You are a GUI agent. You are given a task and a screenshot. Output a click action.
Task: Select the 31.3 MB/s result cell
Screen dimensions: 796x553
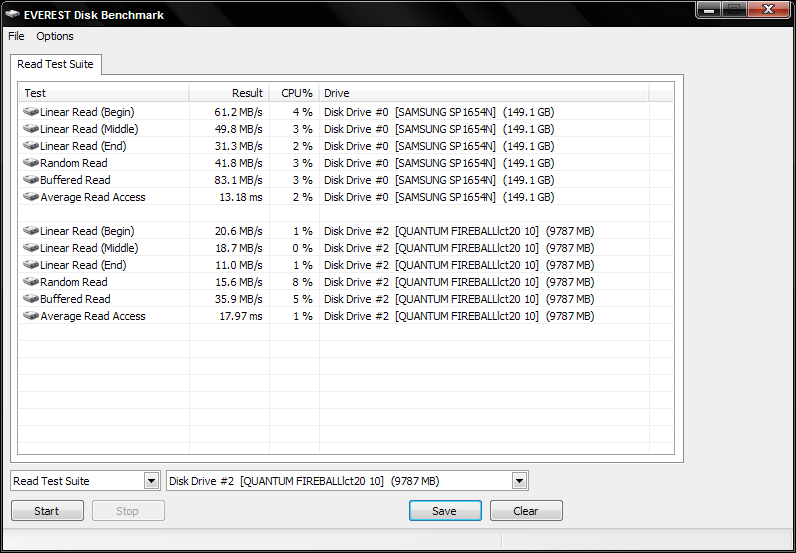tap(238, 146)
